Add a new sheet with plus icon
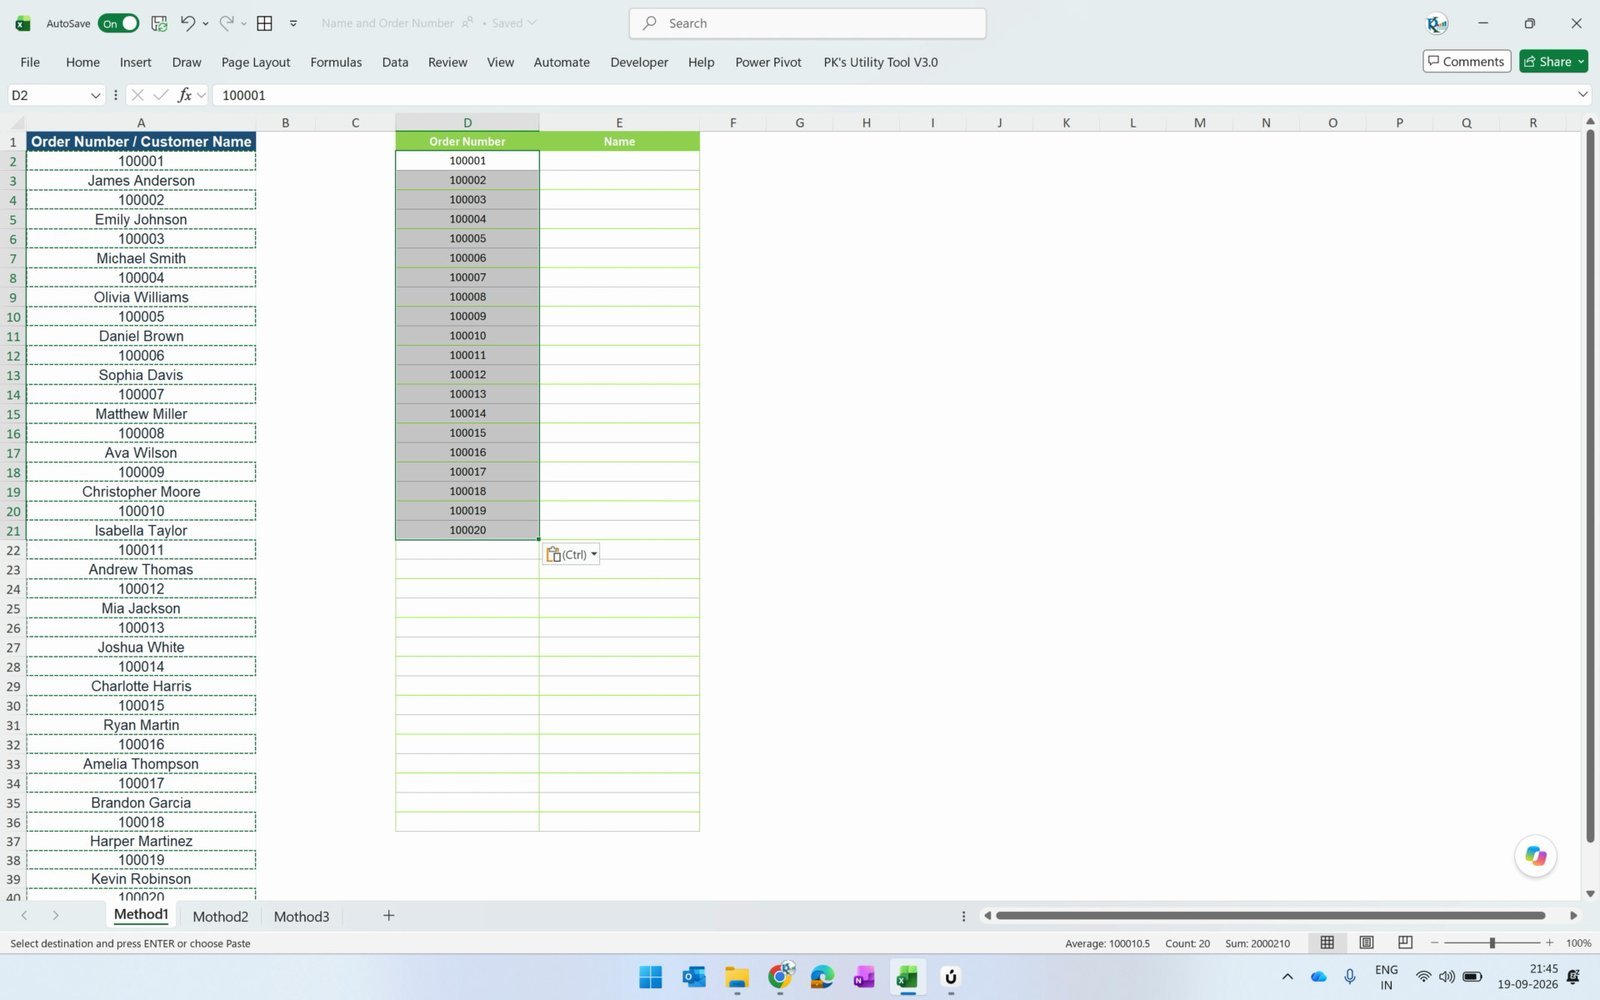 389,915
